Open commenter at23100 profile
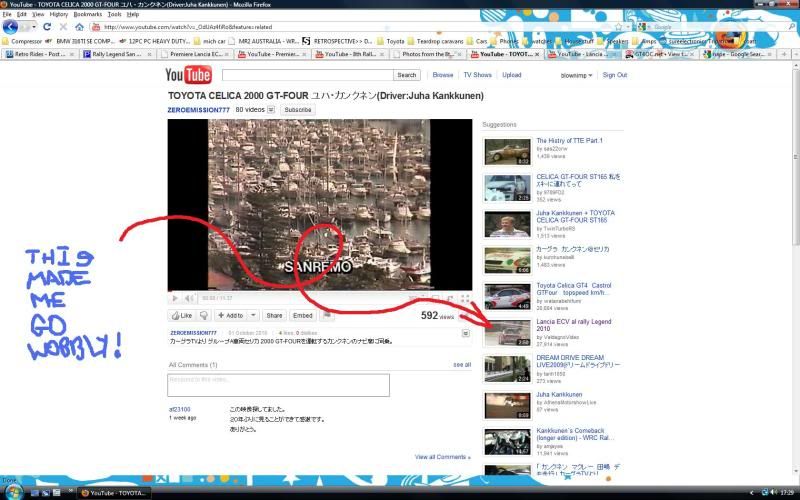The height and width of the screenshot is (500, 800). pyautogui.click(x=180, y=409)
